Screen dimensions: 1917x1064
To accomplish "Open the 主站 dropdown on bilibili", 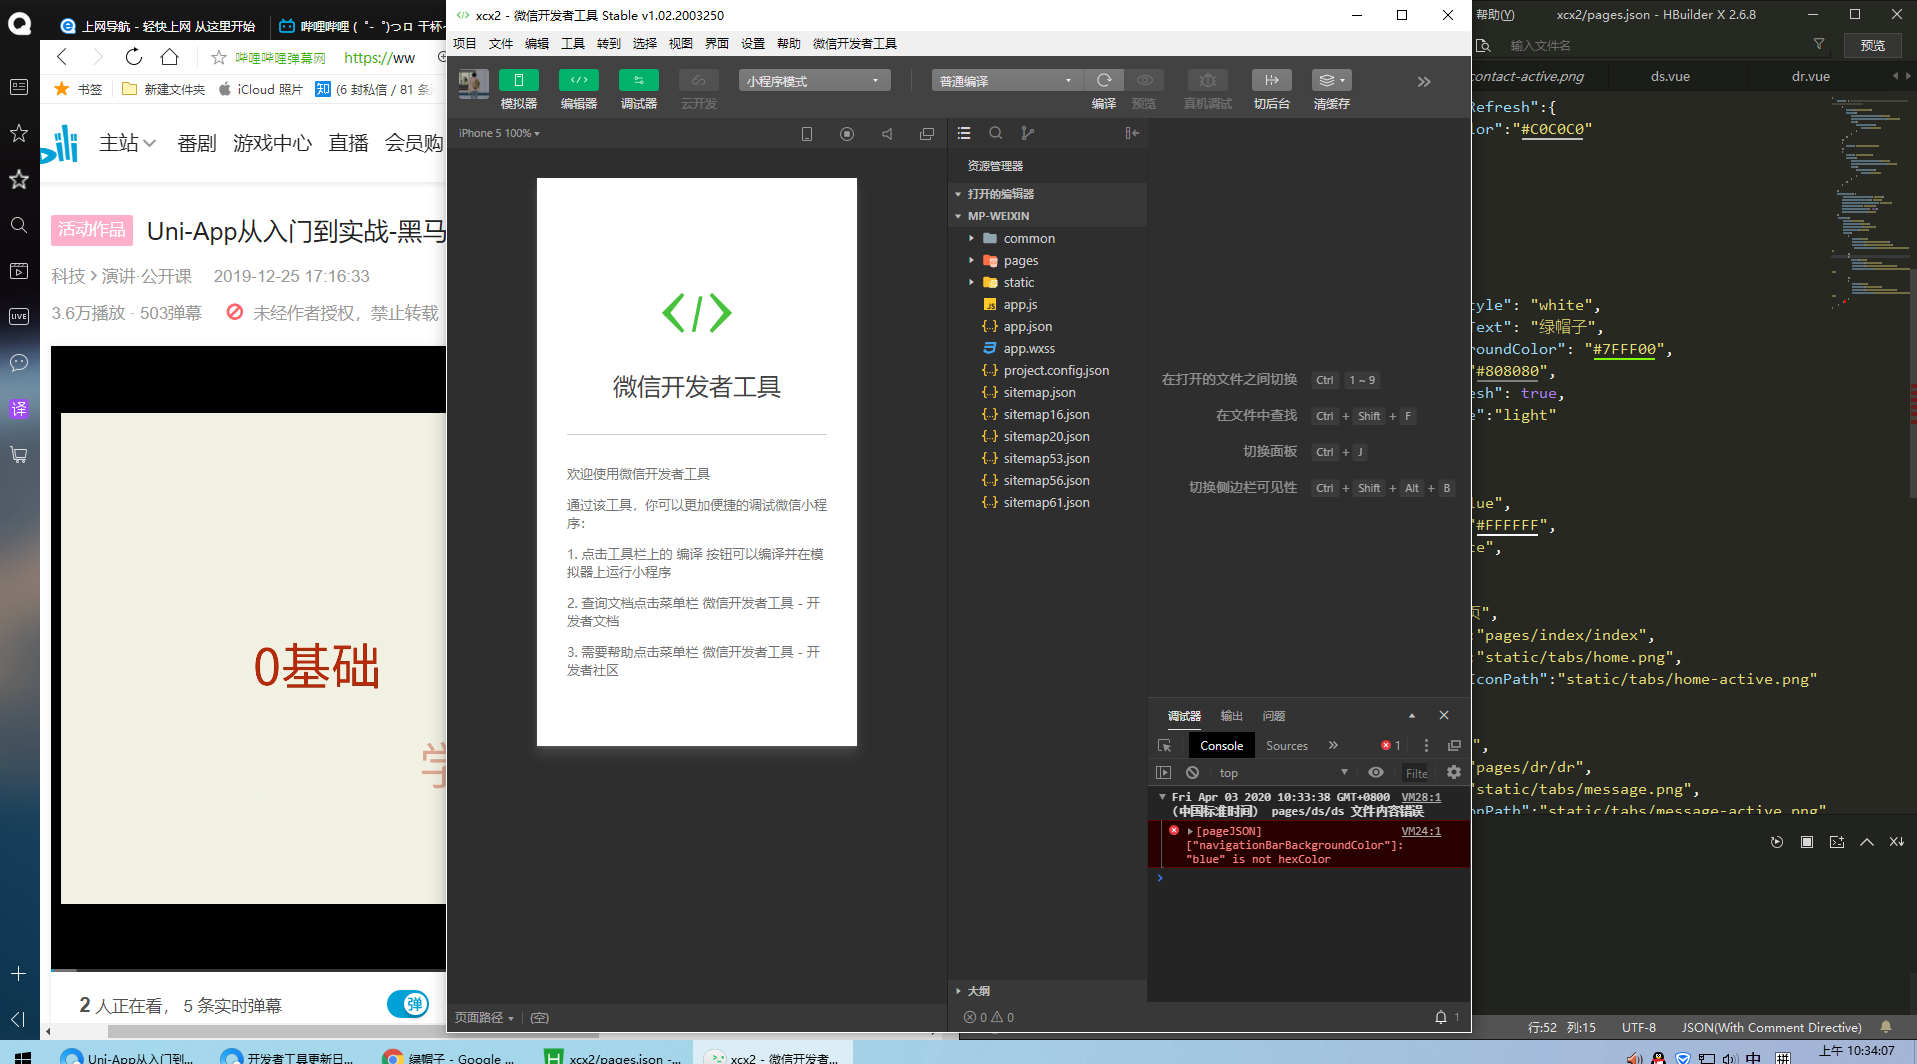I will [127, 143].
